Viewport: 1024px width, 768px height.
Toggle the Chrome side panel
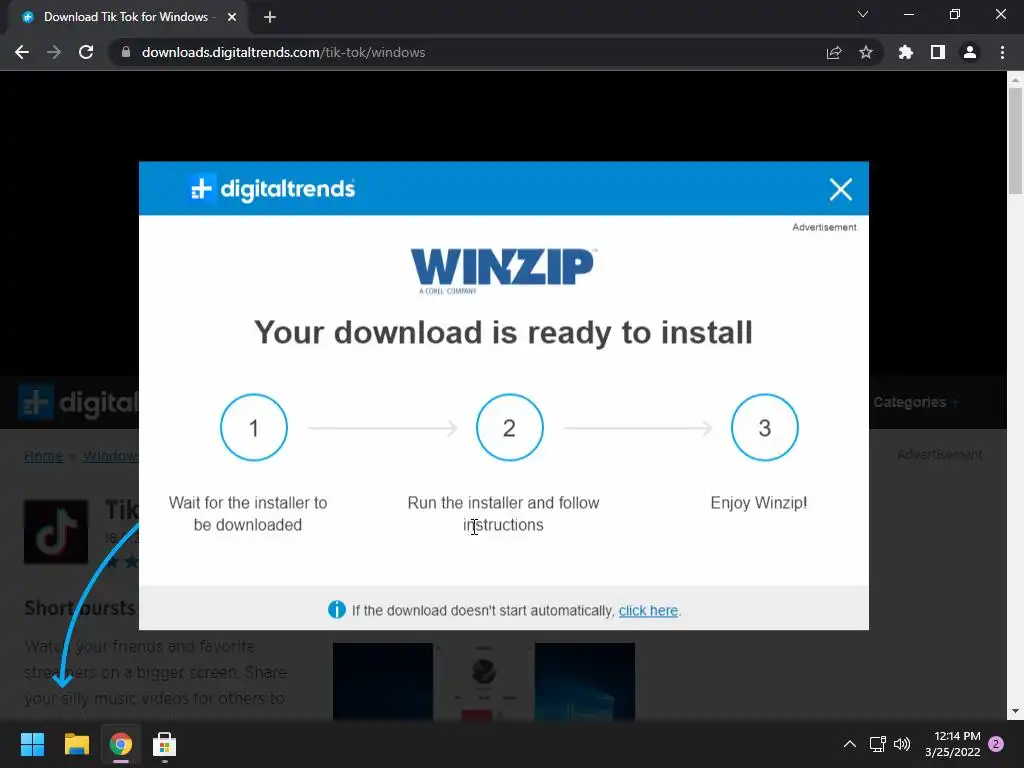coord(938,52)
